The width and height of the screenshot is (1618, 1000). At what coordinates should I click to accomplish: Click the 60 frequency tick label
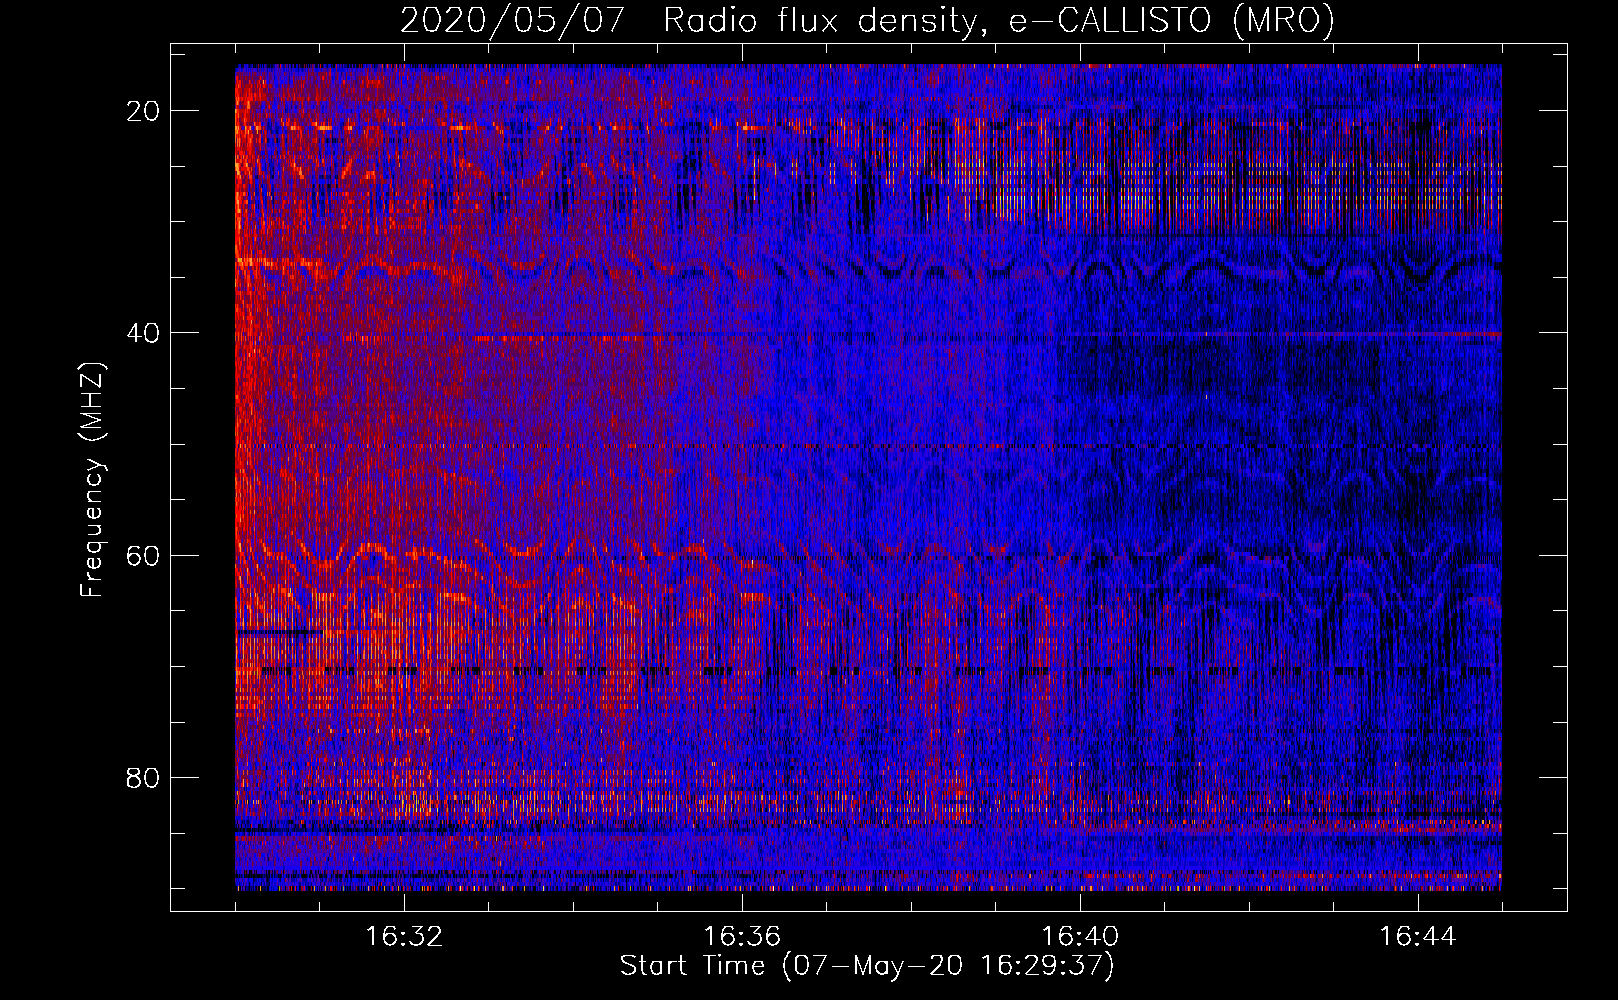pos(143,555)
